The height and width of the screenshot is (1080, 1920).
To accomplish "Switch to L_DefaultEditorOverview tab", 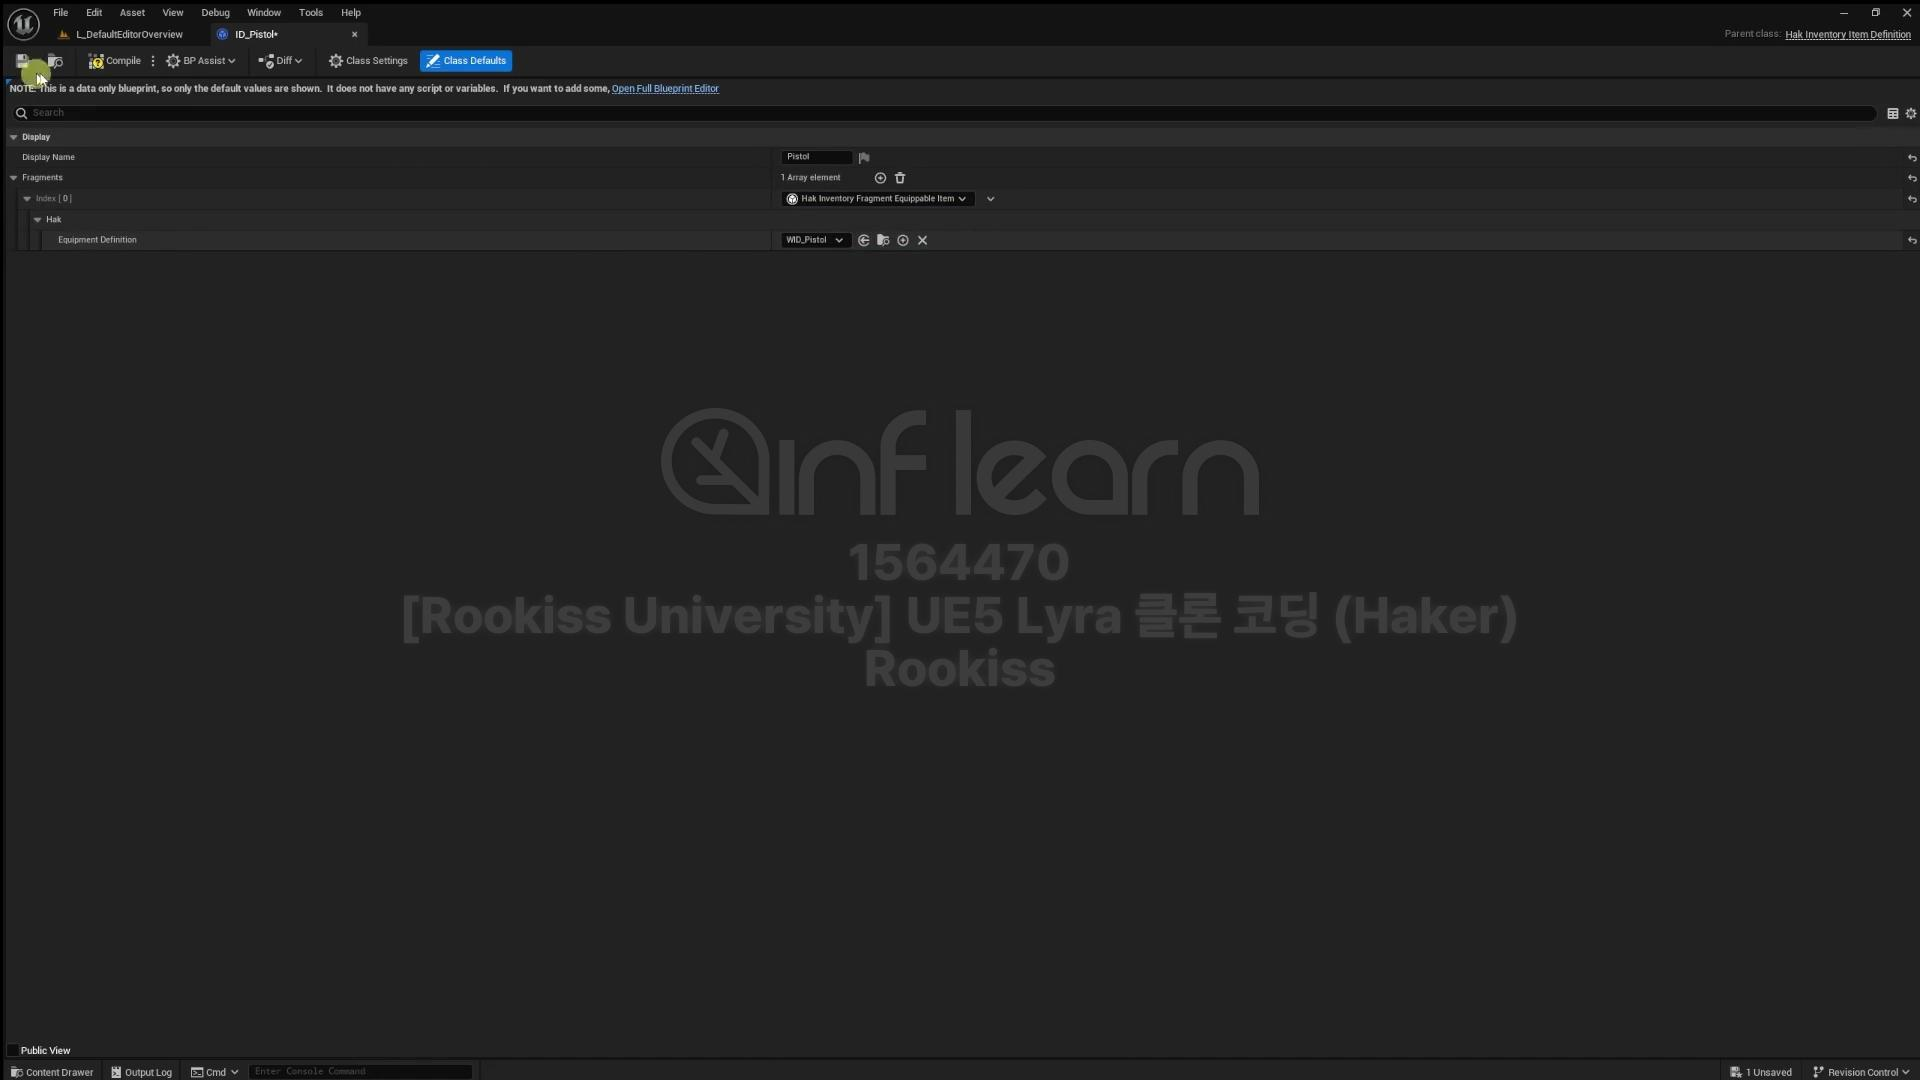I will click(129, 34).
